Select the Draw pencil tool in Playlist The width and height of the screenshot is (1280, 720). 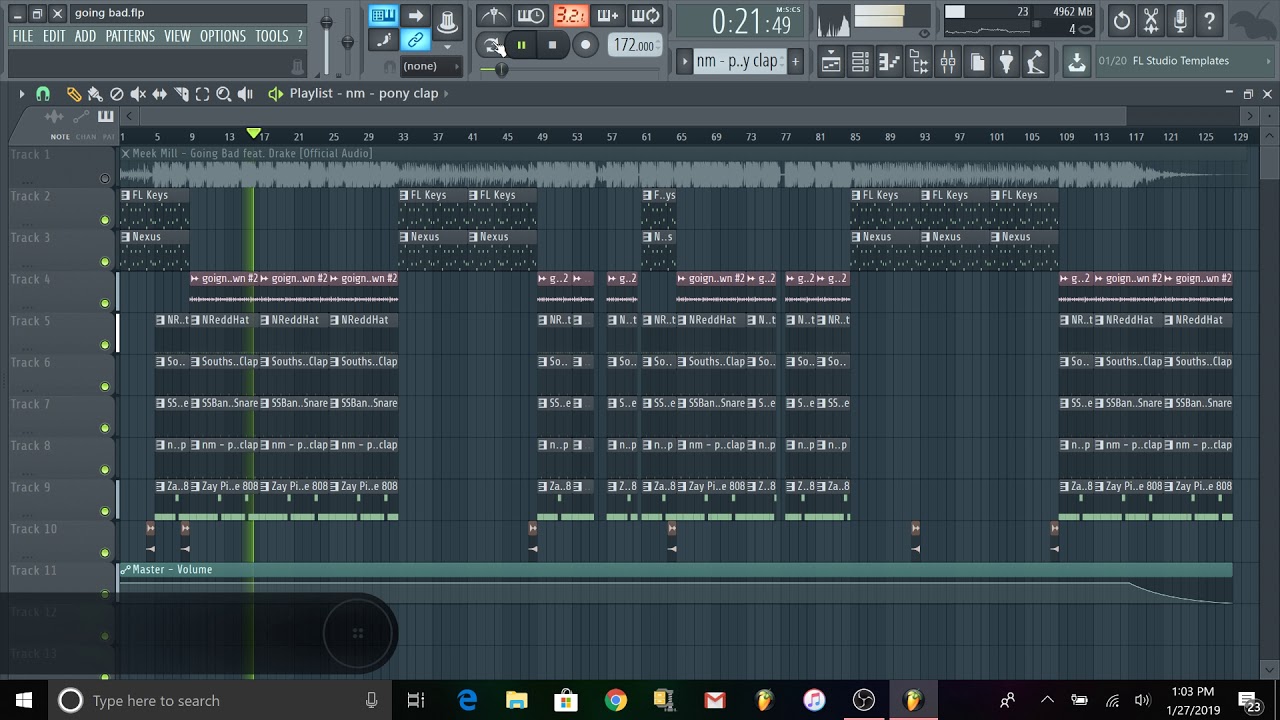pos(74,93)
